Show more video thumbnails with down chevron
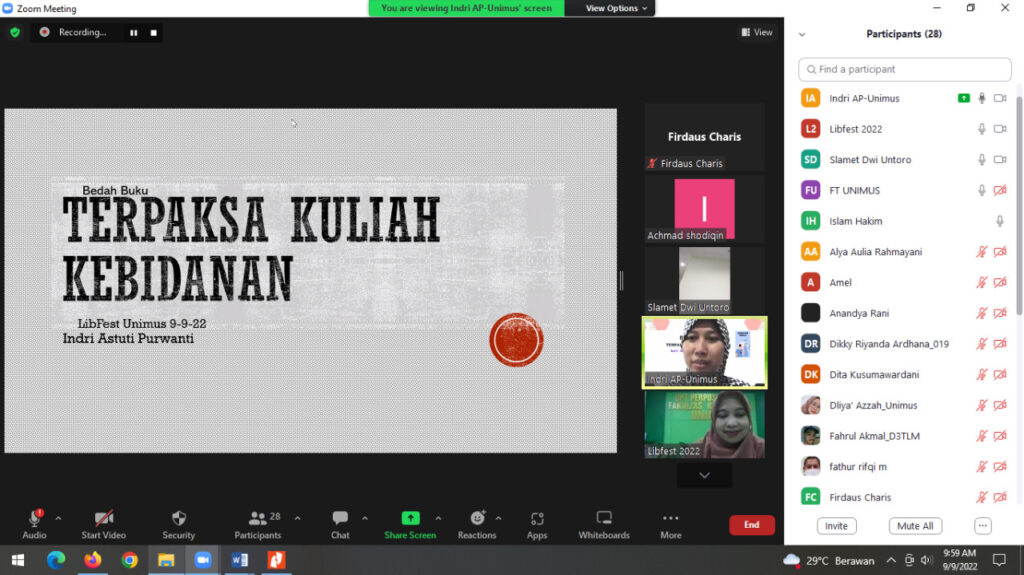Screen dimensions: 1024x575 coord(704,475)
